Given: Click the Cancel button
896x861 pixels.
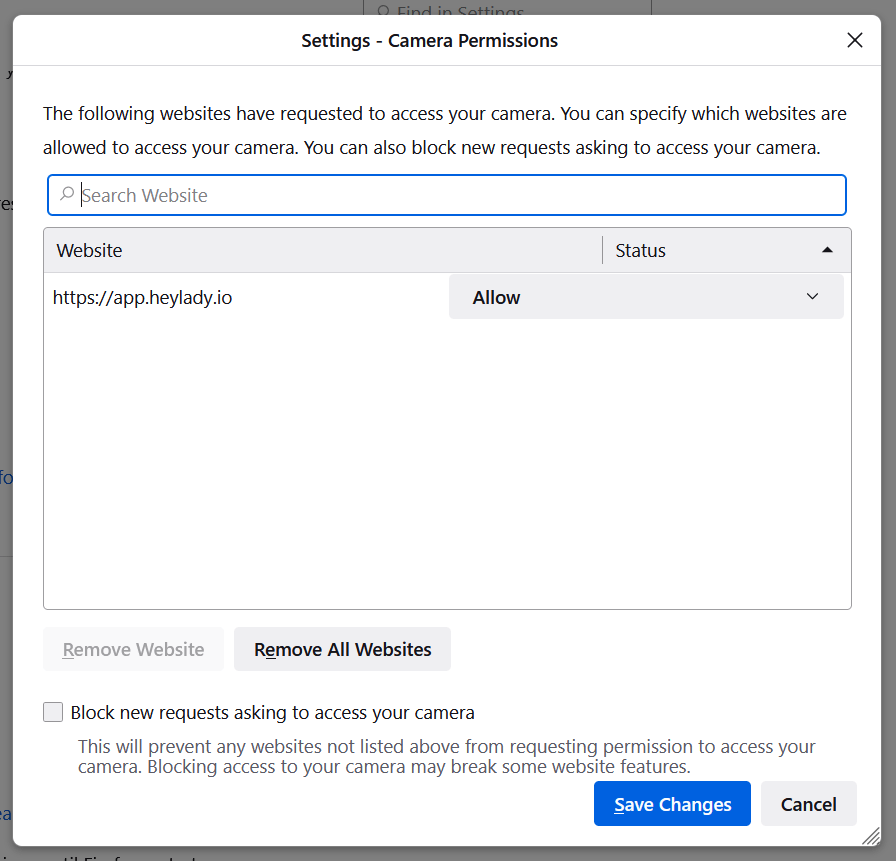Looking at the screenshot, I should click(x=808, y=803).
